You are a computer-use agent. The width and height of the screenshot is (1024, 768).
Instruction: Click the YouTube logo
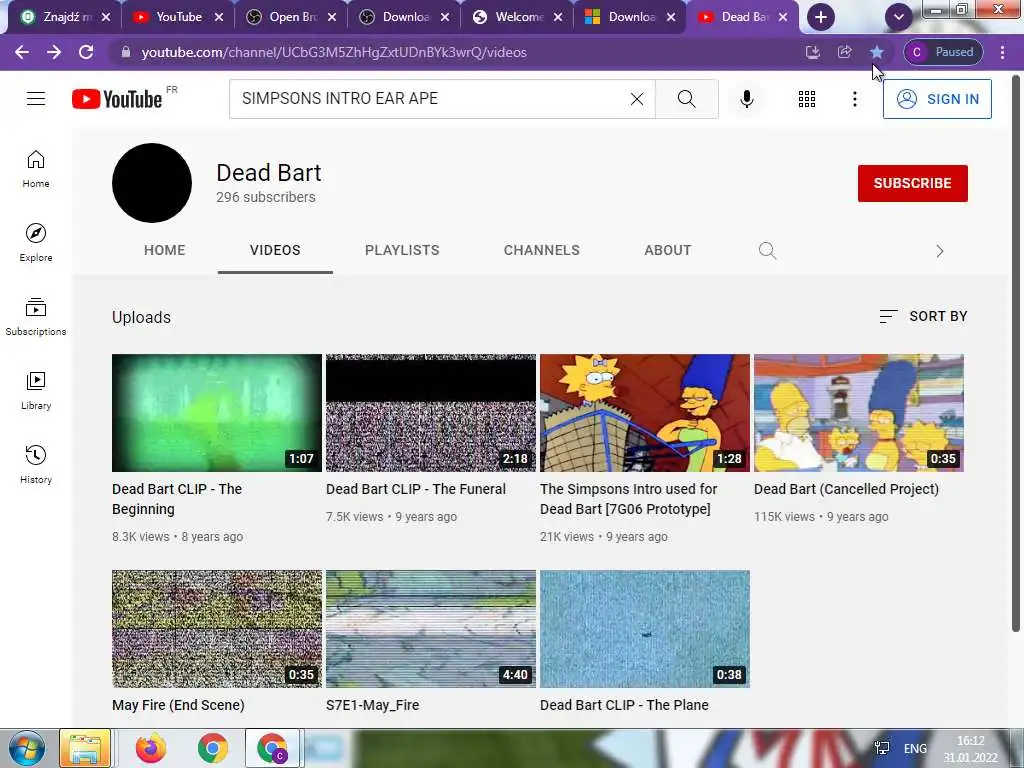point(117,99)
